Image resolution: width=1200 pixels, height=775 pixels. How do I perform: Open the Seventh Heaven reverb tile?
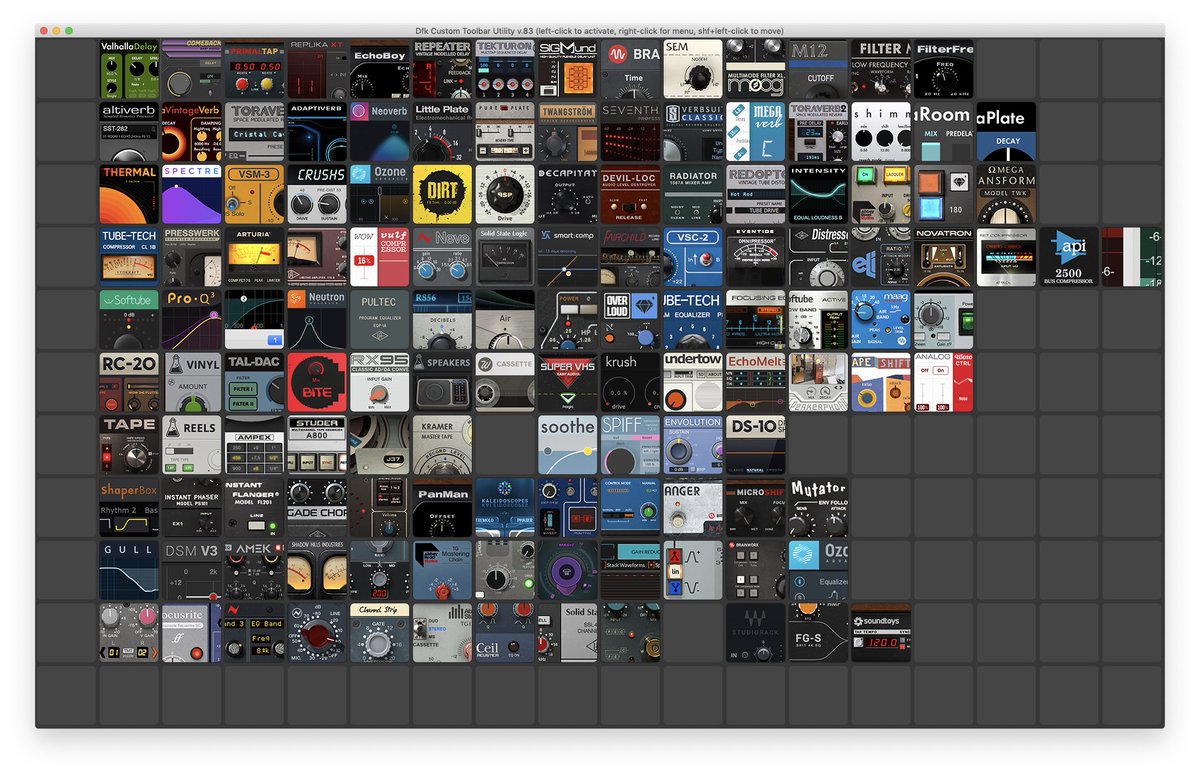pyautogui.click(x=630, y=131)
